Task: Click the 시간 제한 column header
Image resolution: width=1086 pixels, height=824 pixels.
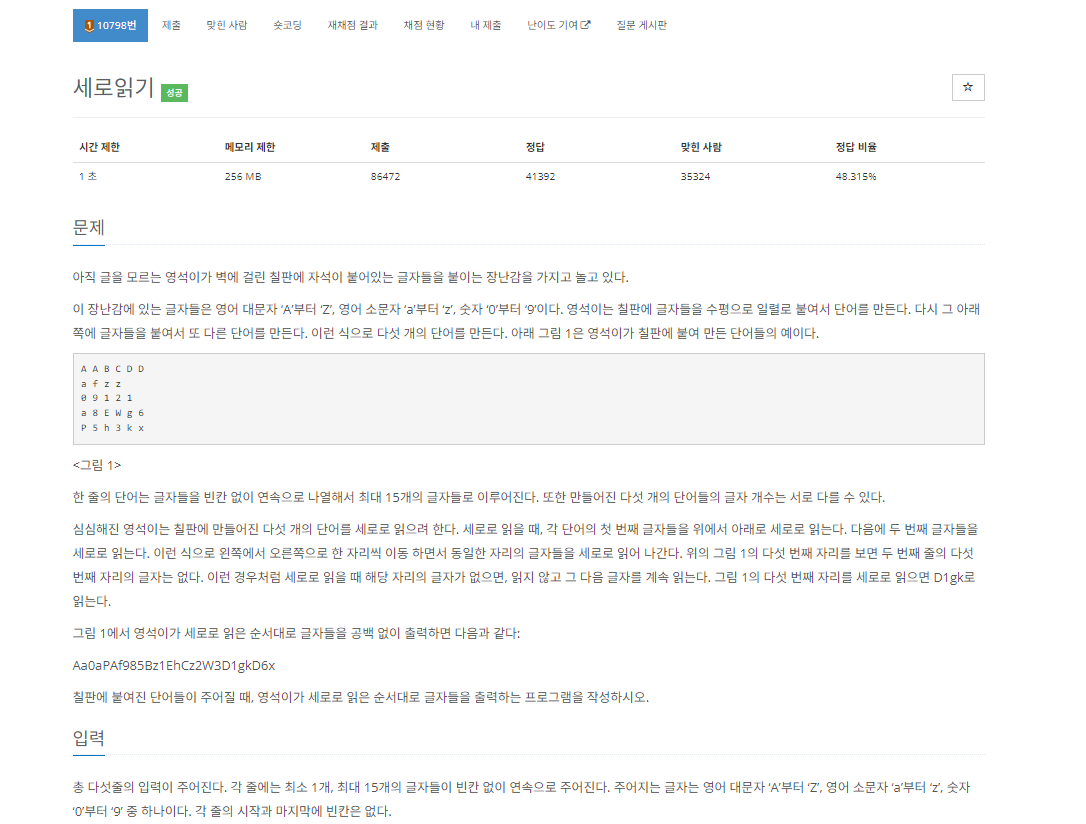Action: tap(100, 147)
